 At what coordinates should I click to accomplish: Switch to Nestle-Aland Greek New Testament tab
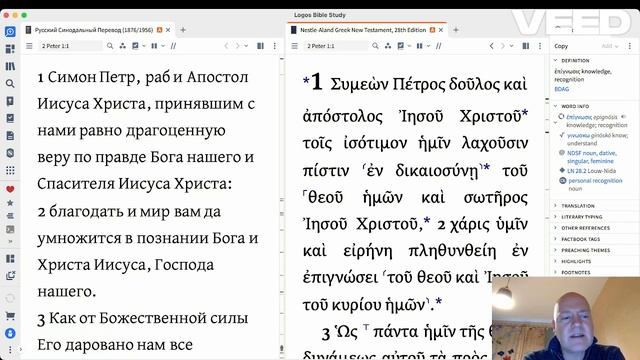click(x=362, y=30)
